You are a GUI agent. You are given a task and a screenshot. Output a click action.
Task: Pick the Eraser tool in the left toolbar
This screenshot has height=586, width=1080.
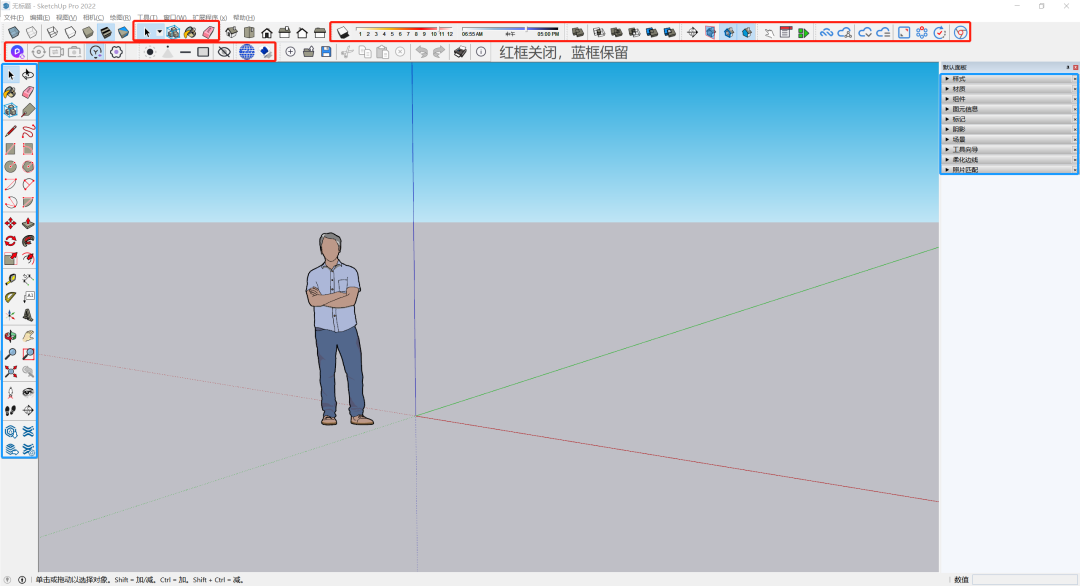(28, 92)
